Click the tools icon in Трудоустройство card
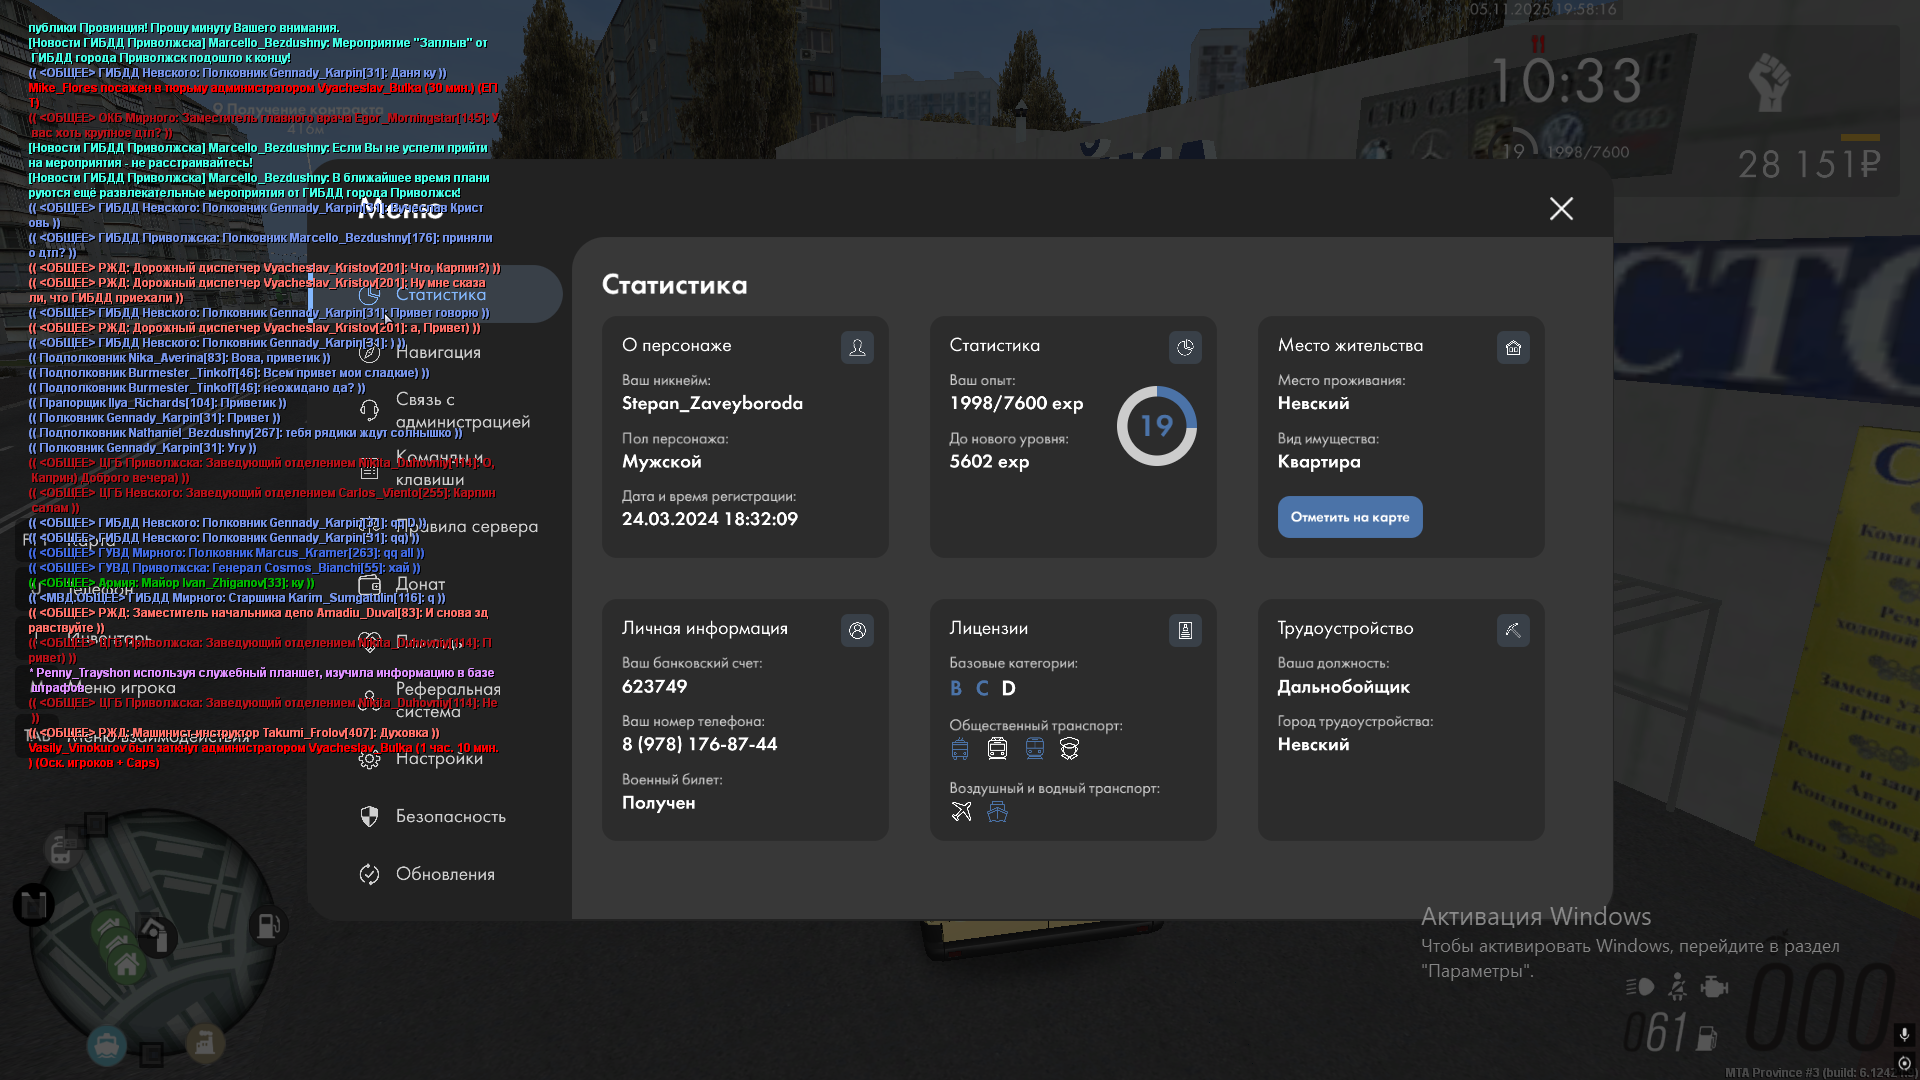The image size is (1920, 1080). 1513,630
